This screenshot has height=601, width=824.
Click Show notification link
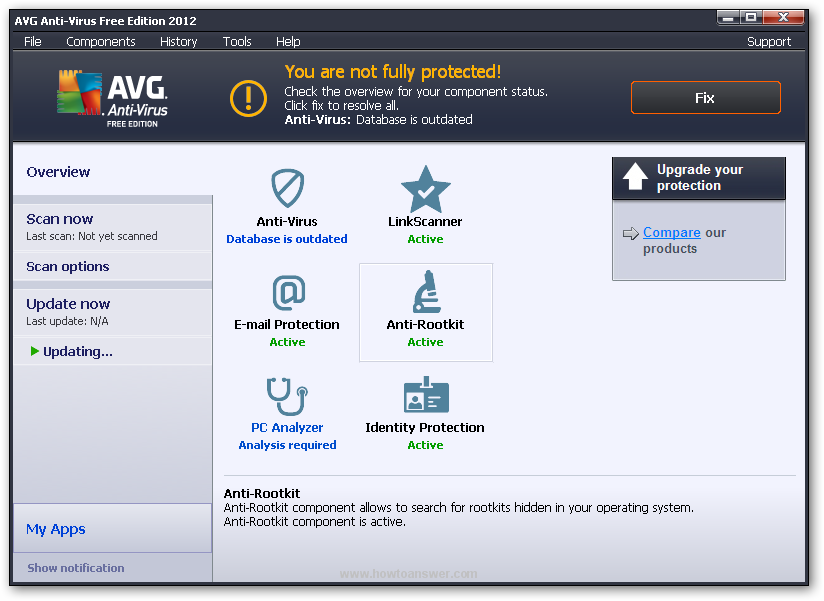[x=76, y=568]
